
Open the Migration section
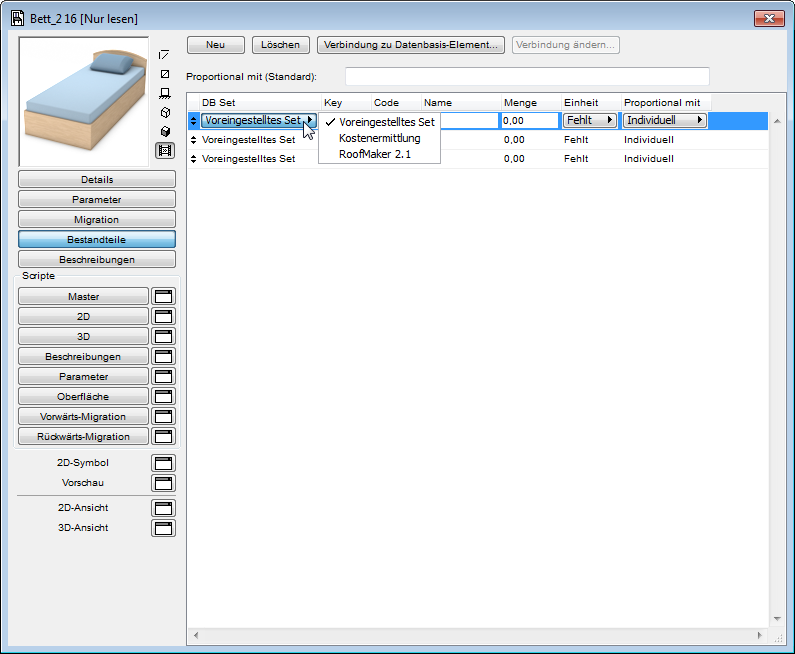(x=97, y=220)
